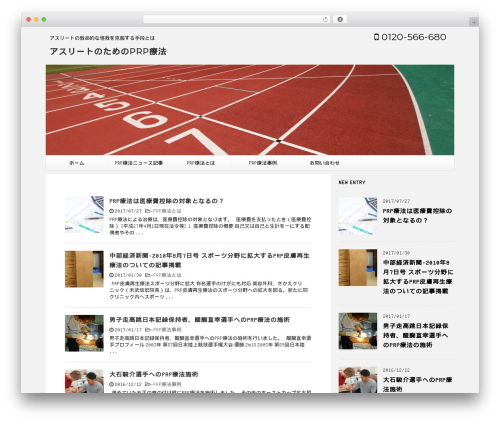500x423 pixels.
Task: Go to the ホーム menu item
Action: (x=76, y=163)
